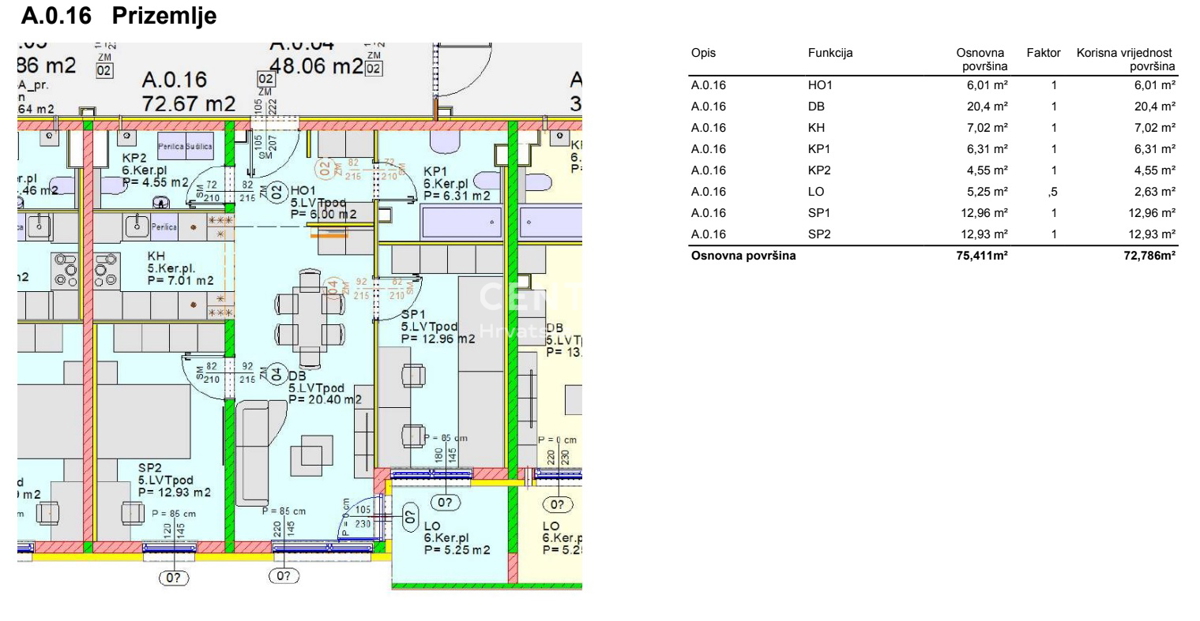Screen dimensions: 1200x621
Task: Click the LO function cell in table
Action: pos(816,192)
